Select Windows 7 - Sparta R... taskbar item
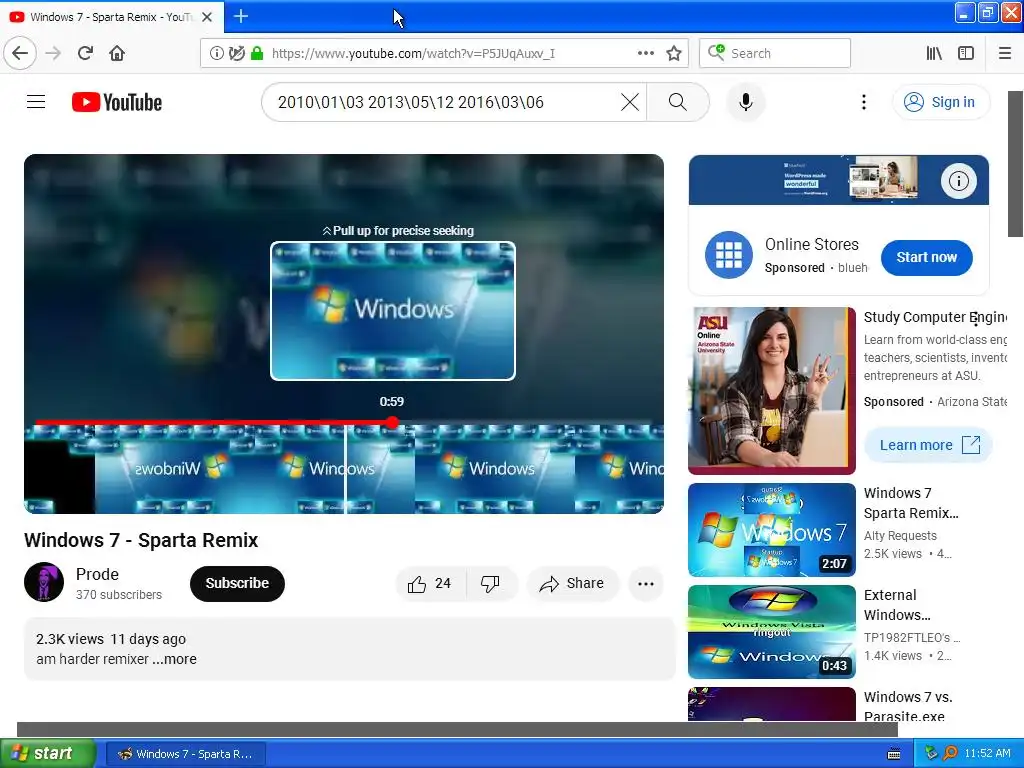1024x768 pixels. (185, 754)
